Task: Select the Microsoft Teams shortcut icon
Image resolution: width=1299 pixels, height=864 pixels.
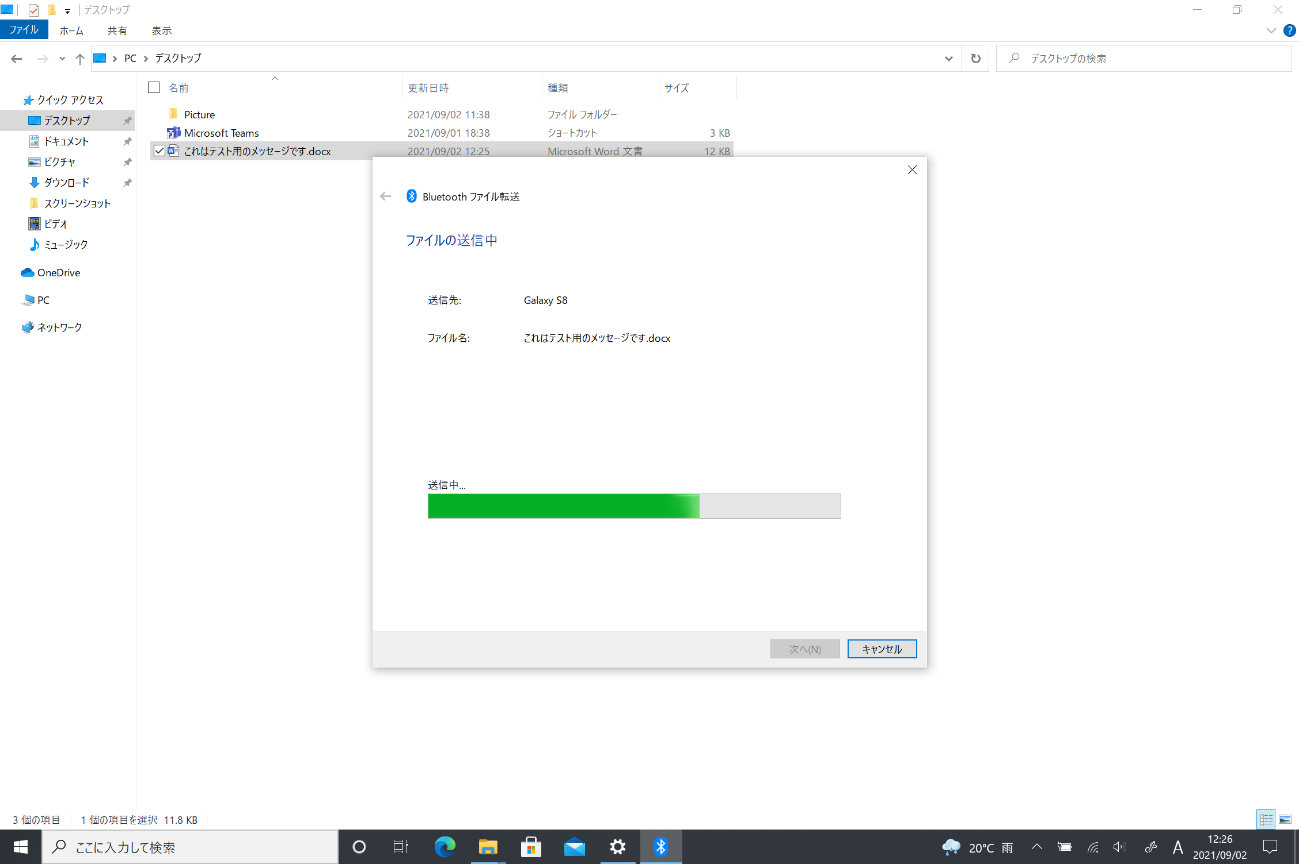Action: pos(174,133)
